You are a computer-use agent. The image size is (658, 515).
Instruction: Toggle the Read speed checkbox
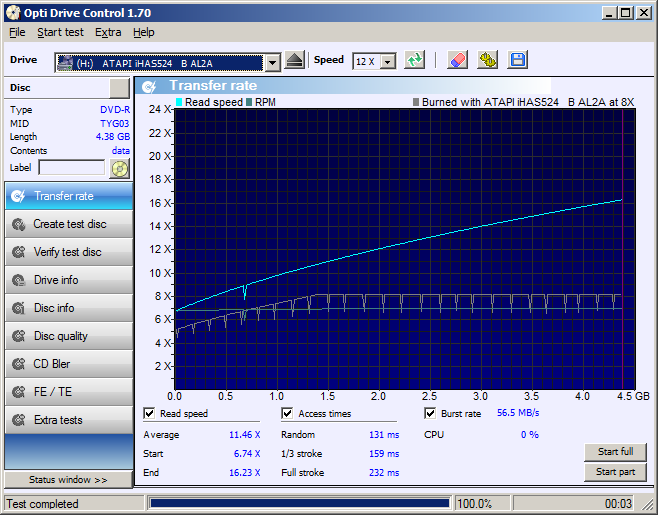(149, 413)
